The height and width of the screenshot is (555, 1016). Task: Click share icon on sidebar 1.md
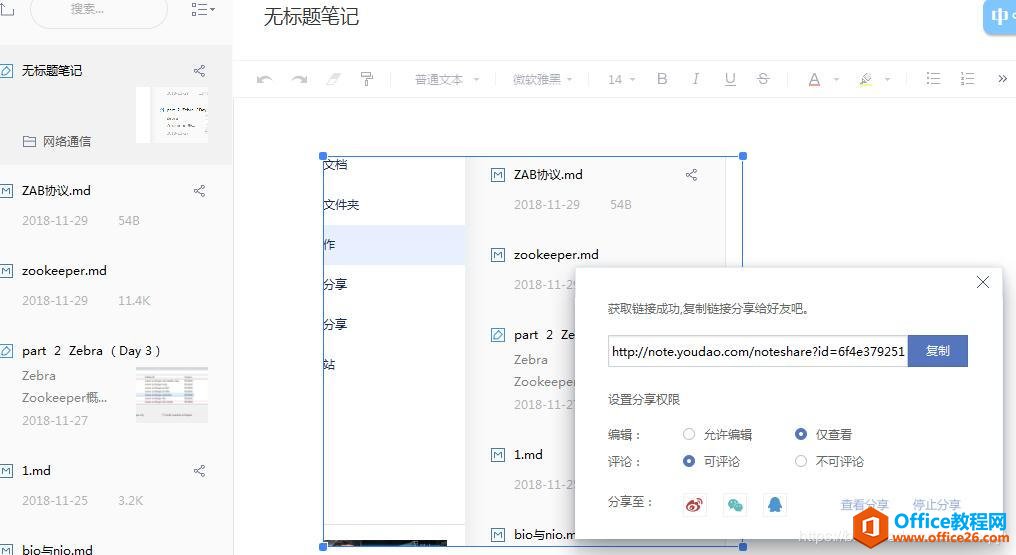[x=200, y=471]
